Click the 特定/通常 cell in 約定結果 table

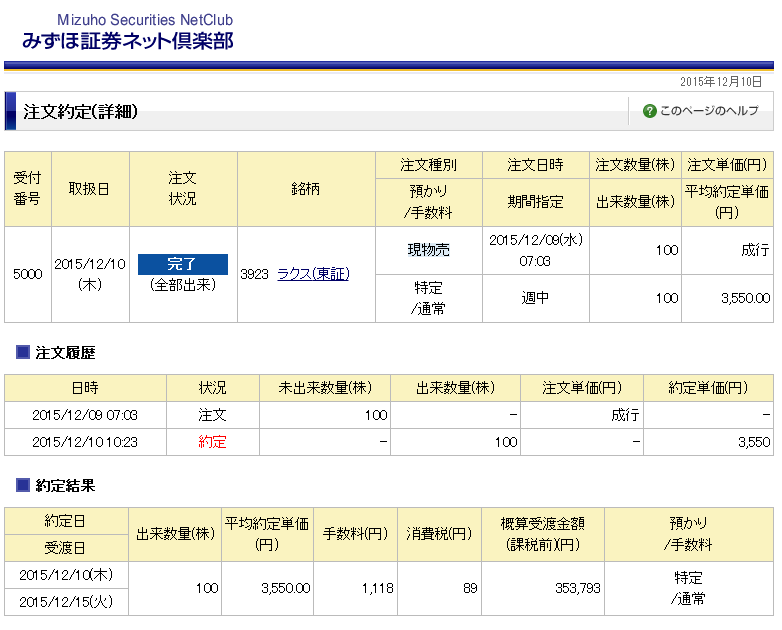(x=688, y=589)
